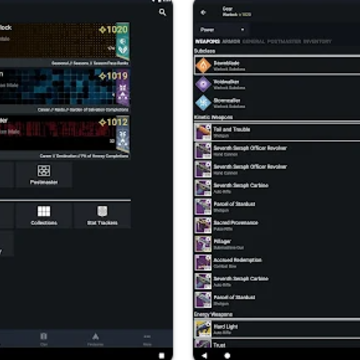
Task: Click the Kinetic Weapons section header
Action: [x=214, y=117]
